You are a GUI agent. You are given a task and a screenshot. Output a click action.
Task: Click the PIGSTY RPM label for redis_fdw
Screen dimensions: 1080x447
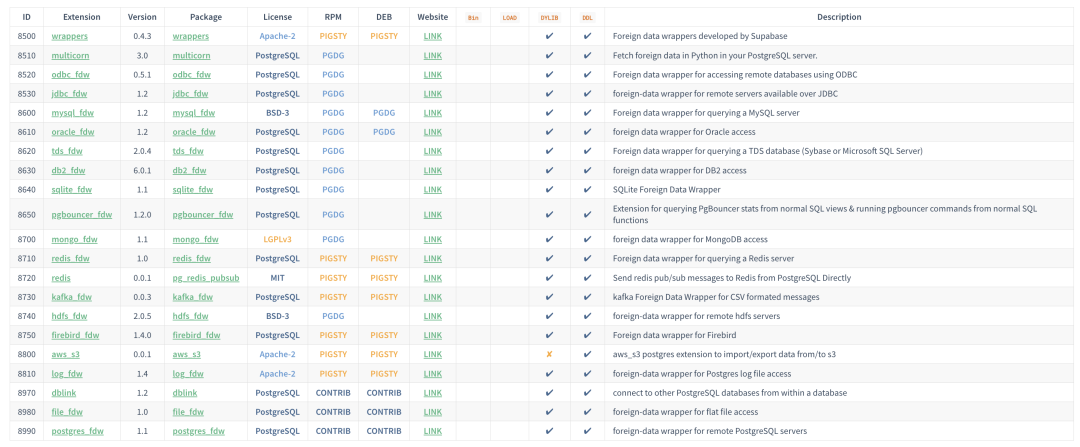coord(333,258)
